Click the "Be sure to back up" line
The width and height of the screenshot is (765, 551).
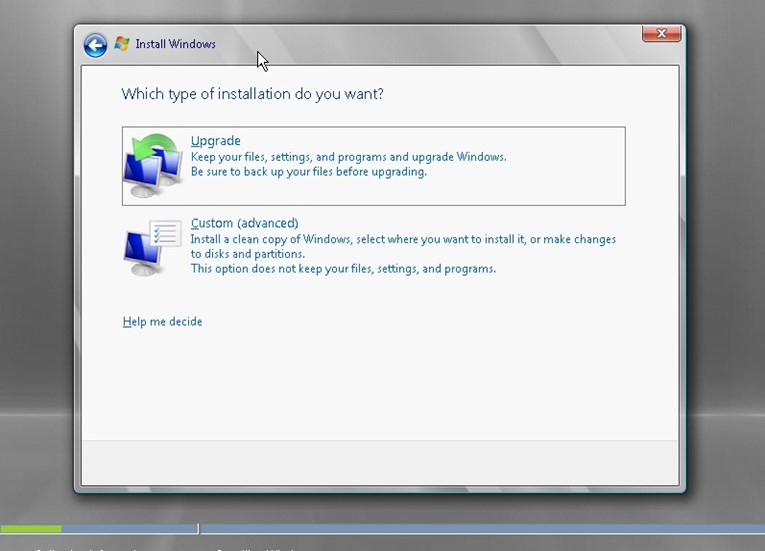pyautogui.click(x=308, y=171)
